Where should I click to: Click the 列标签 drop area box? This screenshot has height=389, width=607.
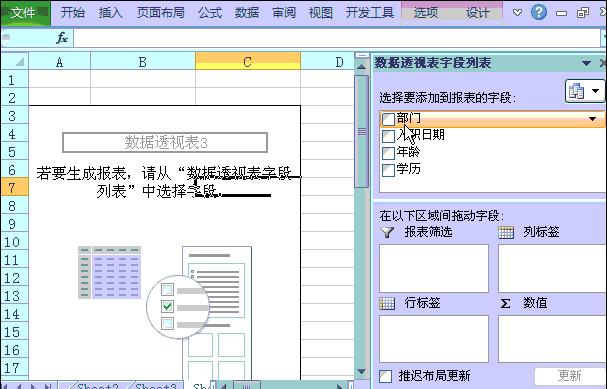click(x=552, y=268)
